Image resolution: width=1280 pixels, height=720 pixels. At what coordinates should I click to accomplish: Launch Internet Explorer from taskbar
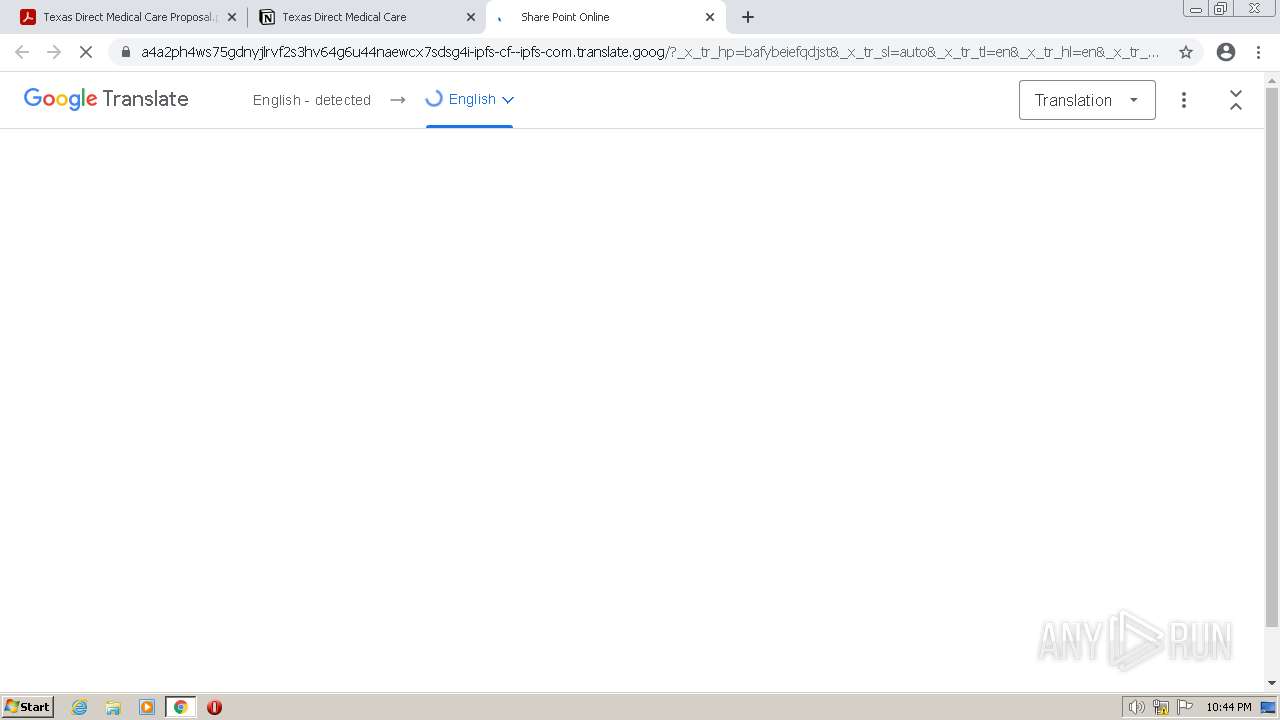[80, 707]
